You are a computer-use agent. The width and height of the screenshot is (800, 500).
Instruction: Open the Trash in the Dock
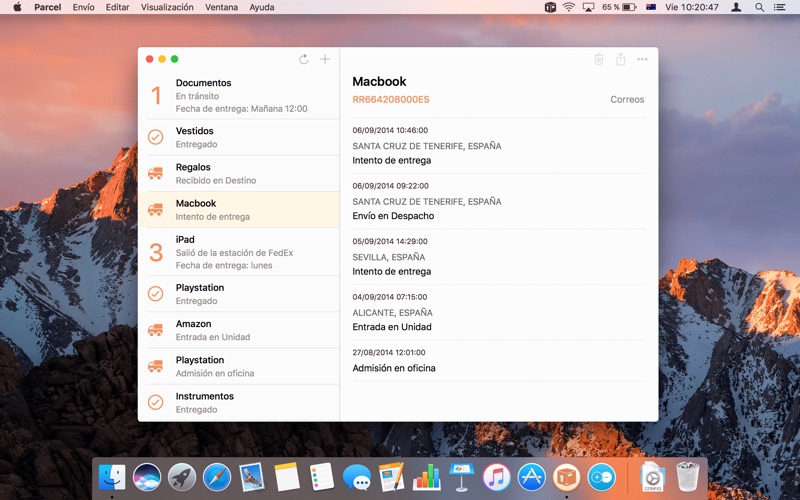click(688, 477)
